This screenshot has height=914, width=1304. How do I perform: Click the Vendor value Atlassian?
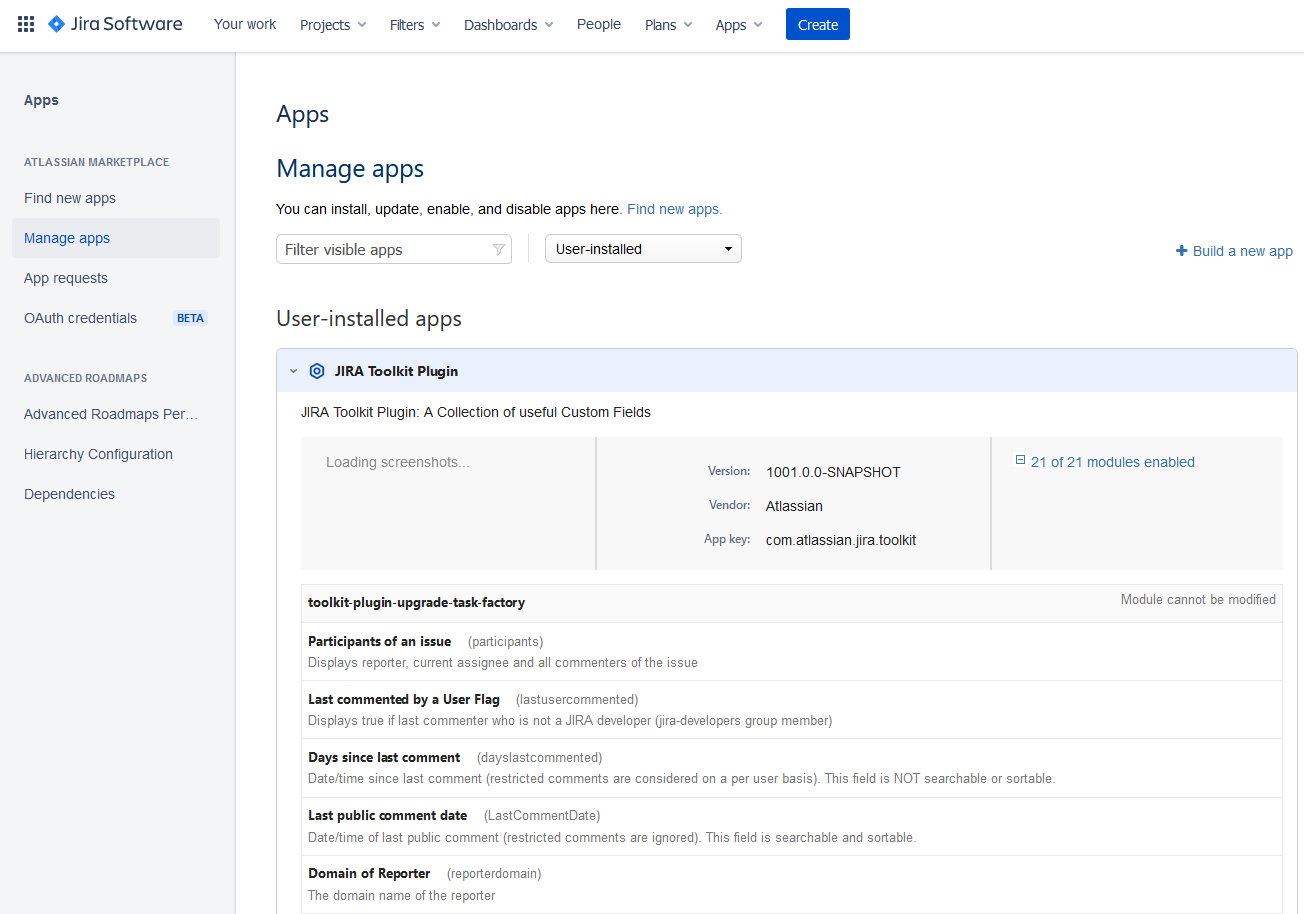coord(794,506)
